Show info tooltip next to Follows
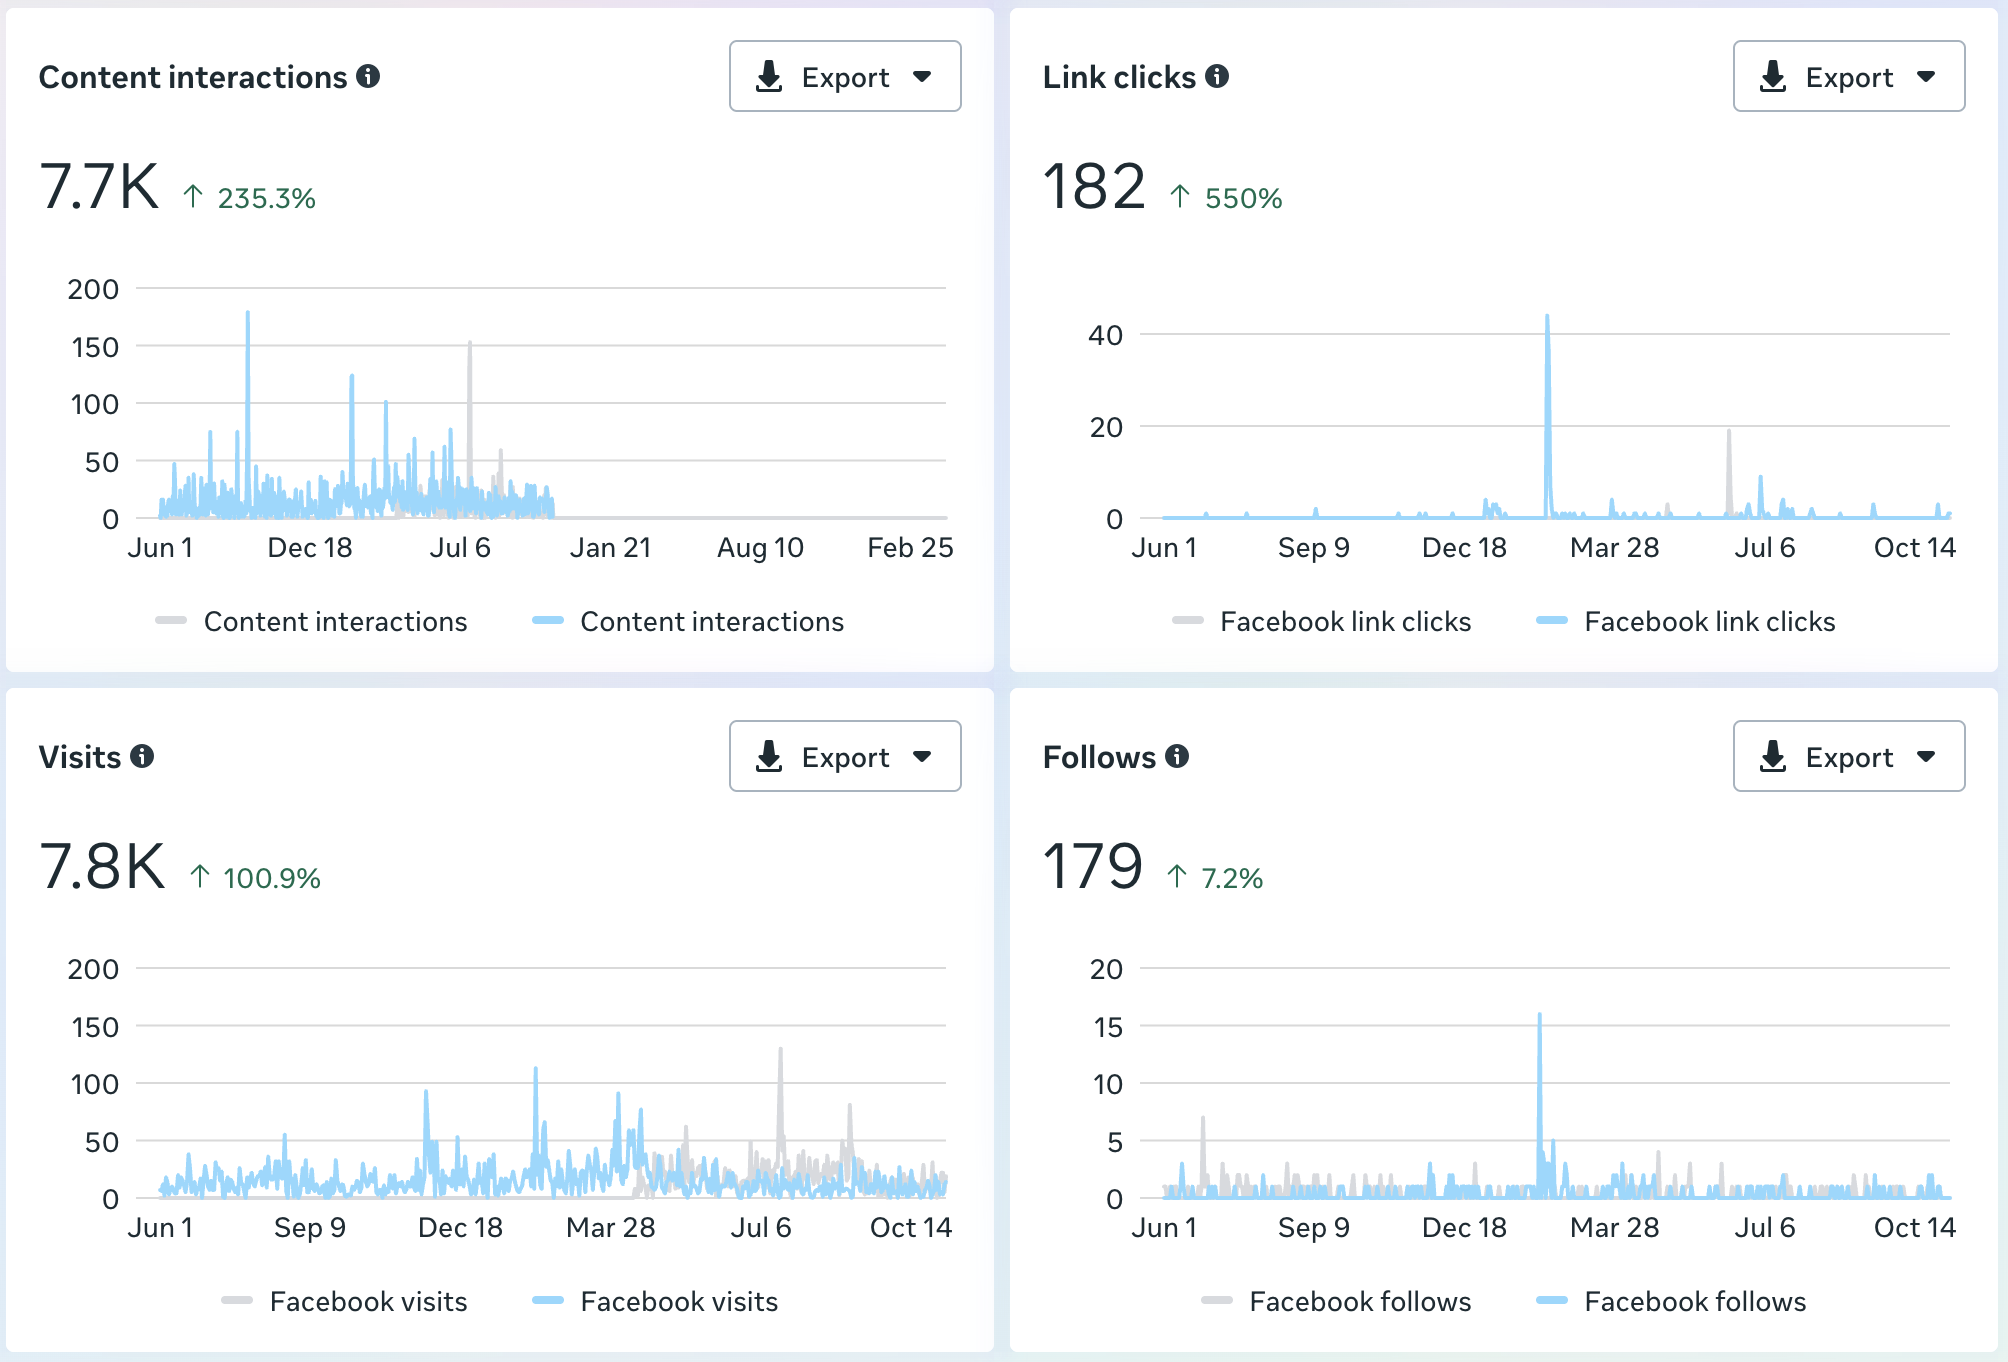 1177,756
